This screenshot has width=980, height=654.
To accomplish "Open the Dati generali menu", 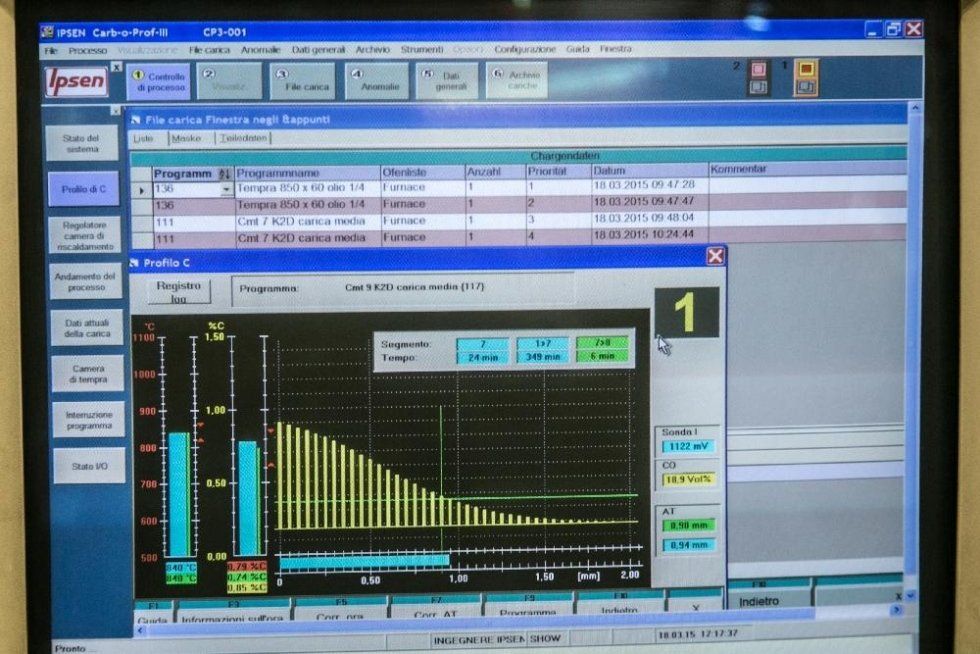I will coord(318,50).
